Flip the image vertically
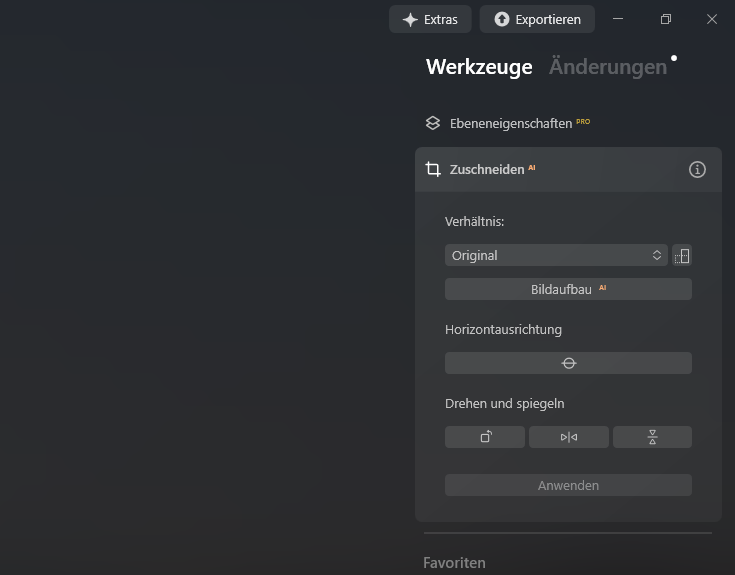The height and width of the screenshot is (575, 735). [x=652, y=437]
